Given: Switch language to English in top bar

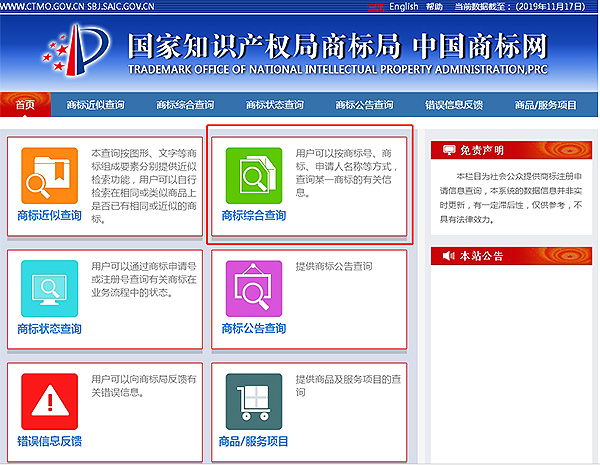Looking at the screenshot, I should click(404, 7).
